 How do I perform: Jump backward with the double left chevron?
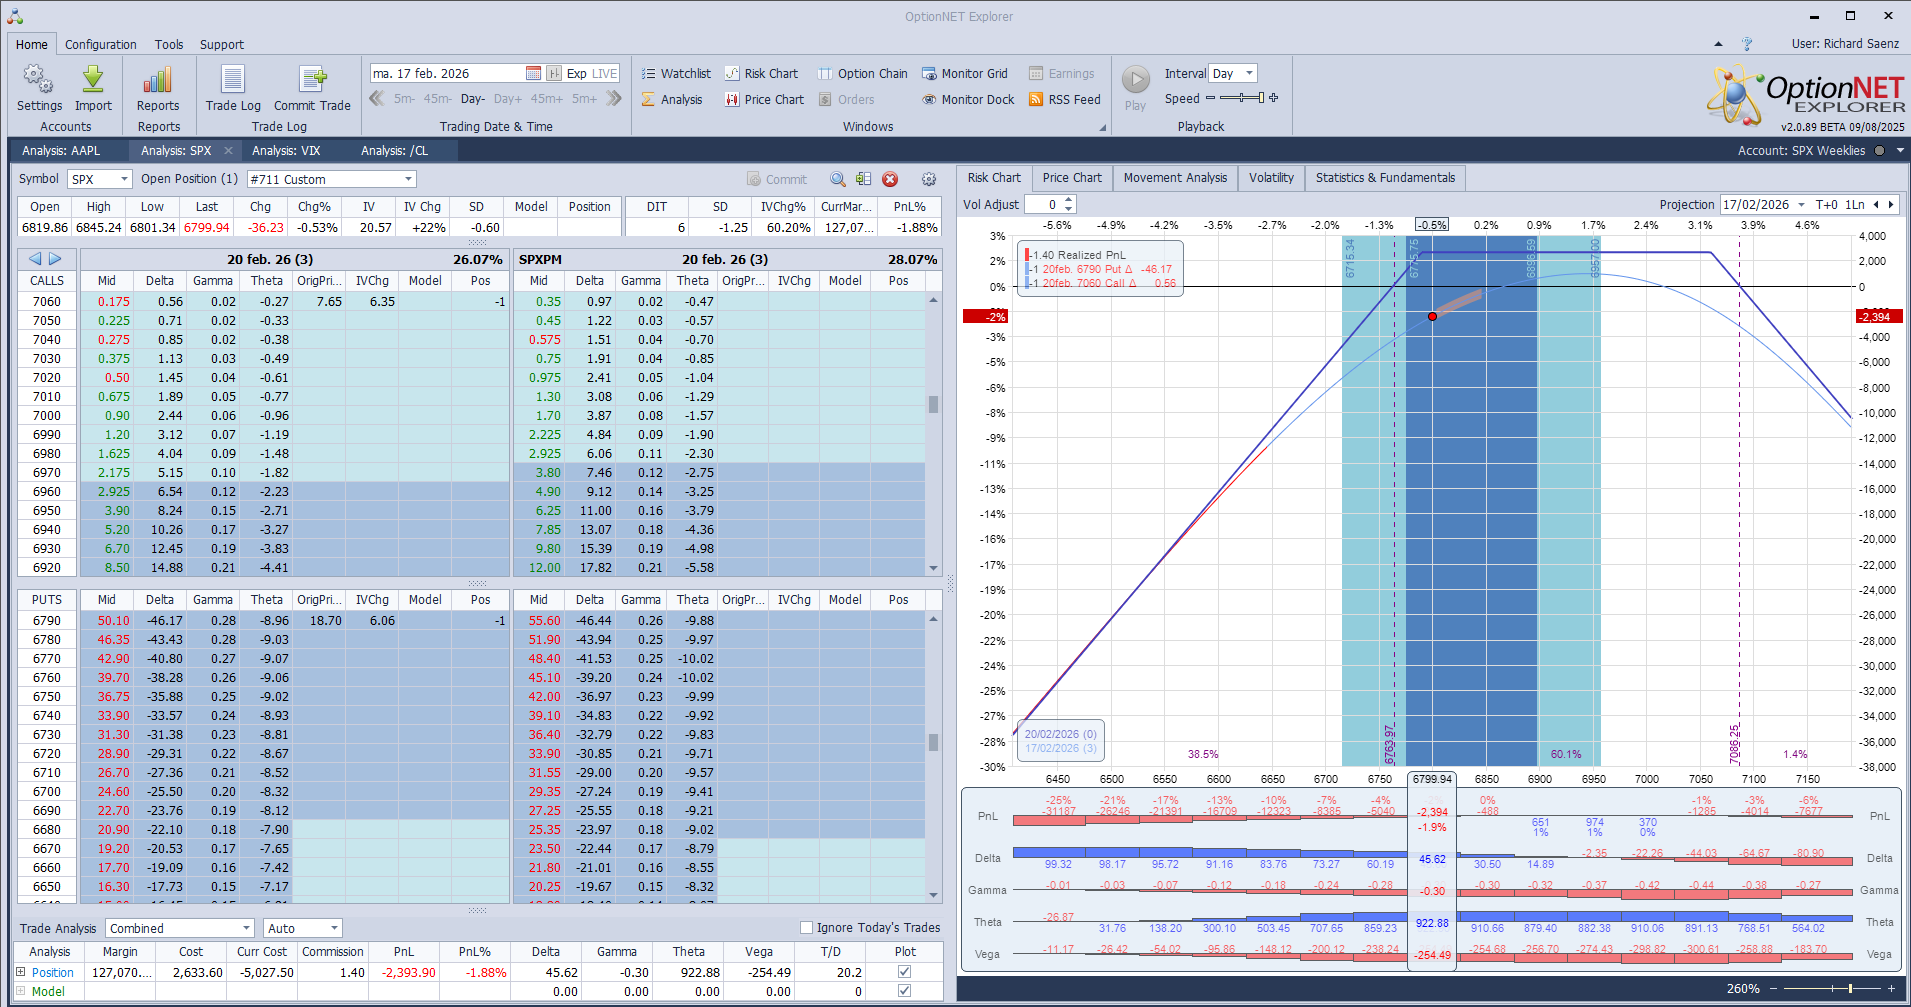click(x=377, y=98)
